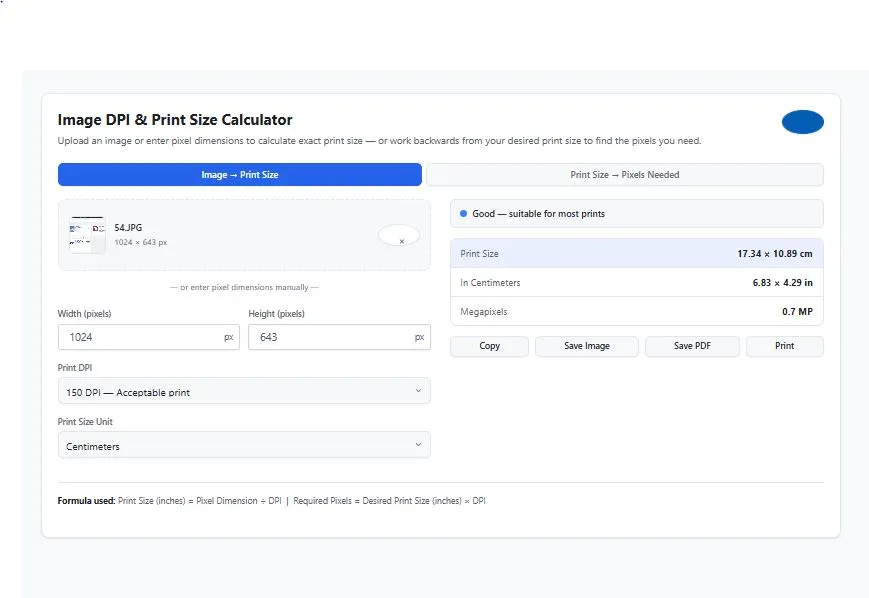Screen dimensions: 869x598
Task: Click the Megapixels row label
Action: coord(484,311)
